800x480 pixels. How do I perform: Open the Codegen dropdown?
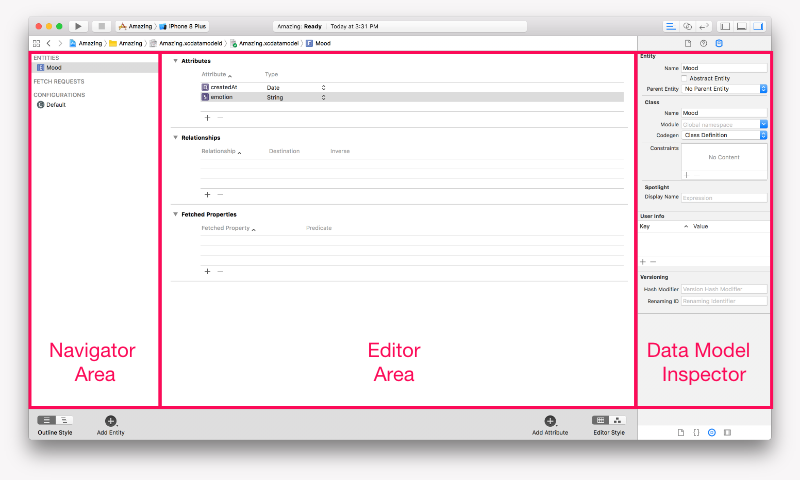click(724, 135)
